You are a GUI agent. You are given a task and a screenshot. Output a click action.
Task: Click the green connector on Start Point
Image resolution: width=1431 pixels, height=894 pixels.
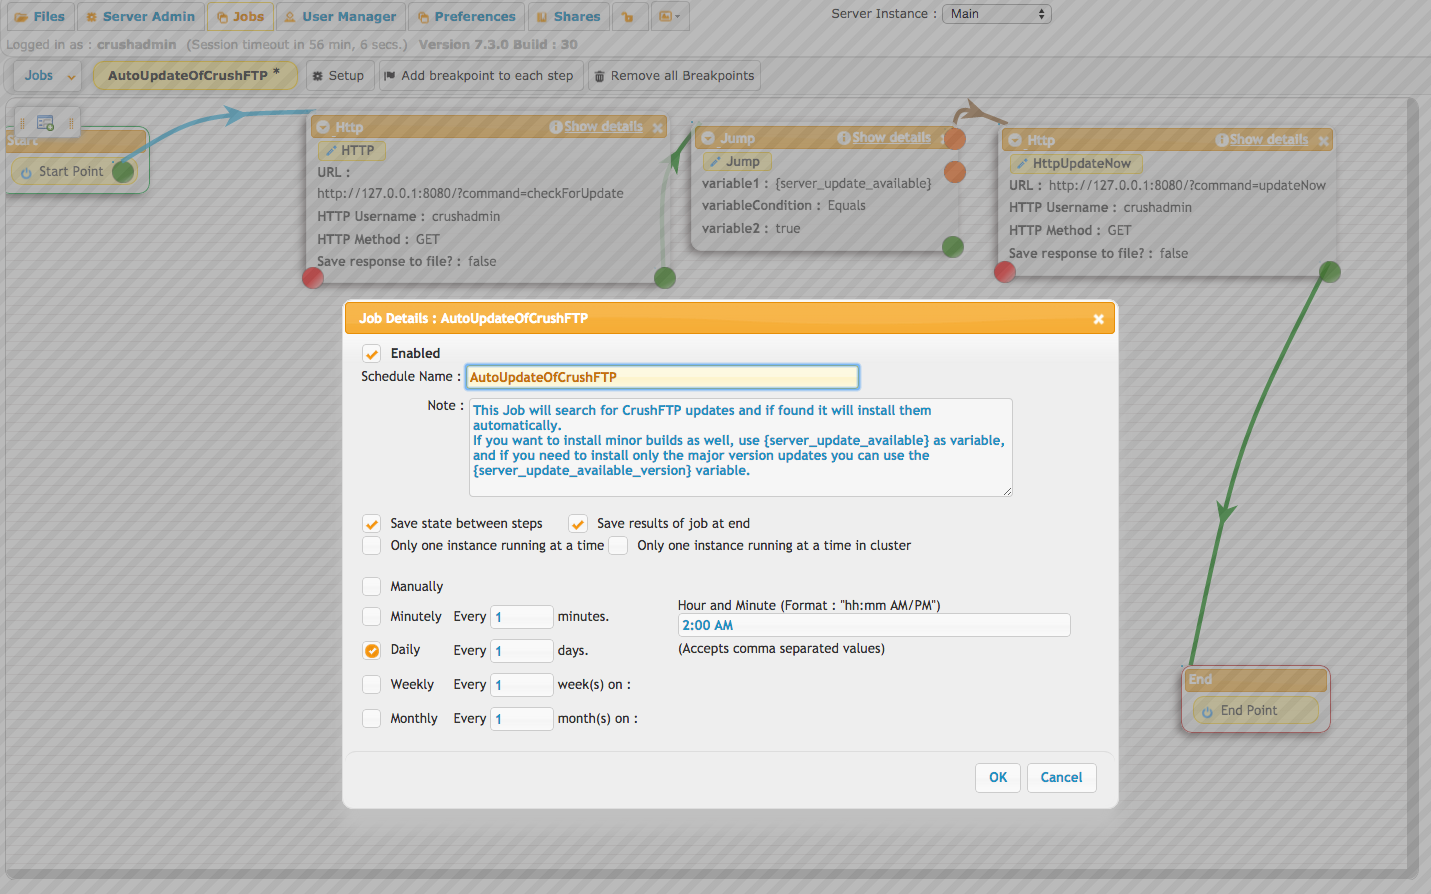(123, 171)
